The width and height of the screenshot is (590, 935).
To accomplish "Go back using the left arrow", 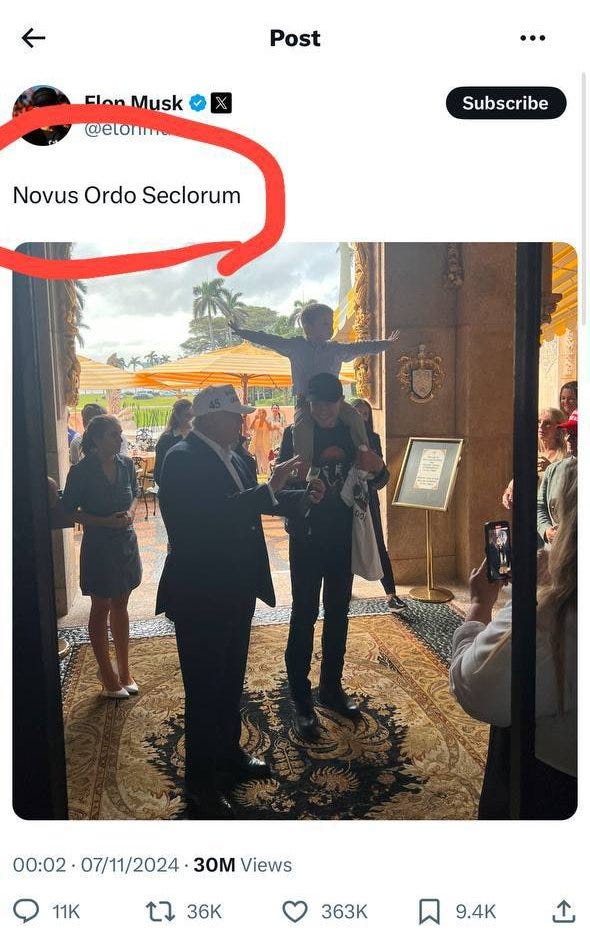I will tap(33, 38).
